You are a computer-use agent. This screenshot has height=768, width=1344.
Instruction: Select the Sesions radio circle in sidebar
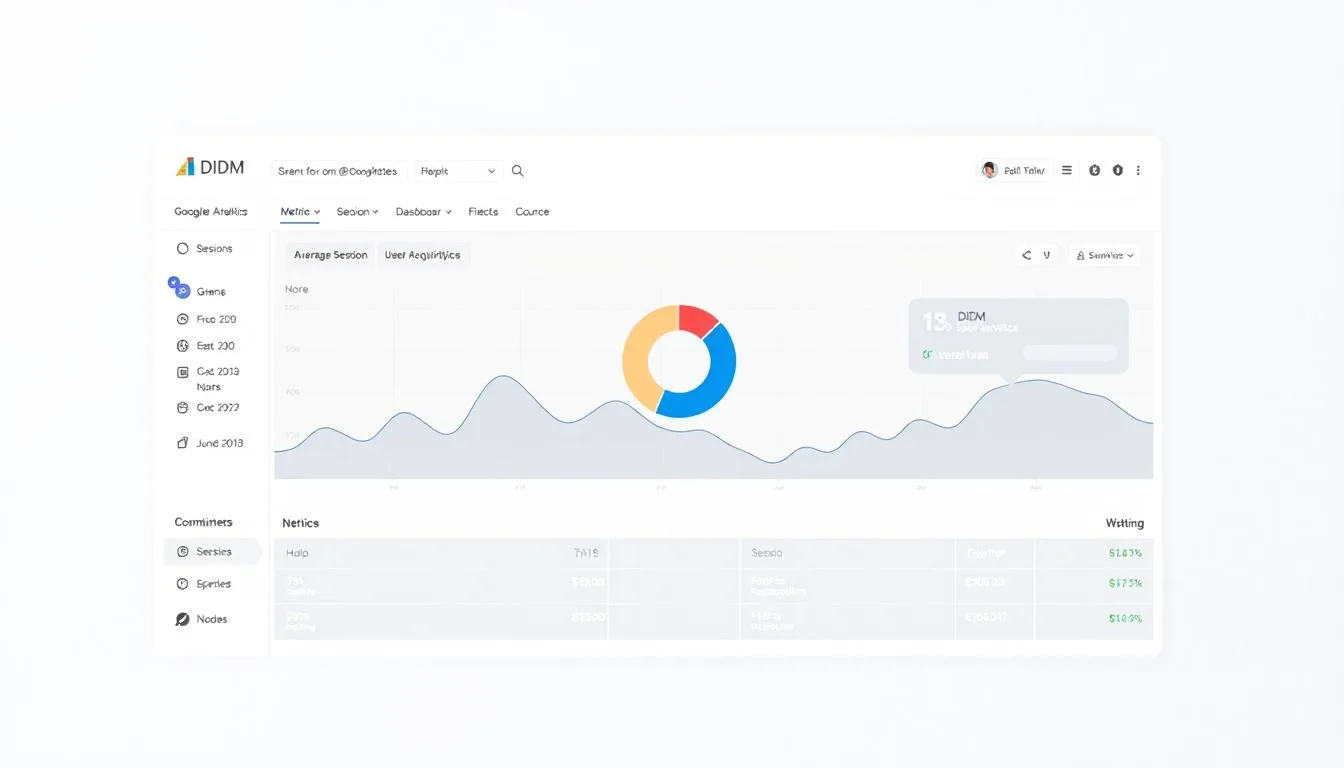point(182,249)
